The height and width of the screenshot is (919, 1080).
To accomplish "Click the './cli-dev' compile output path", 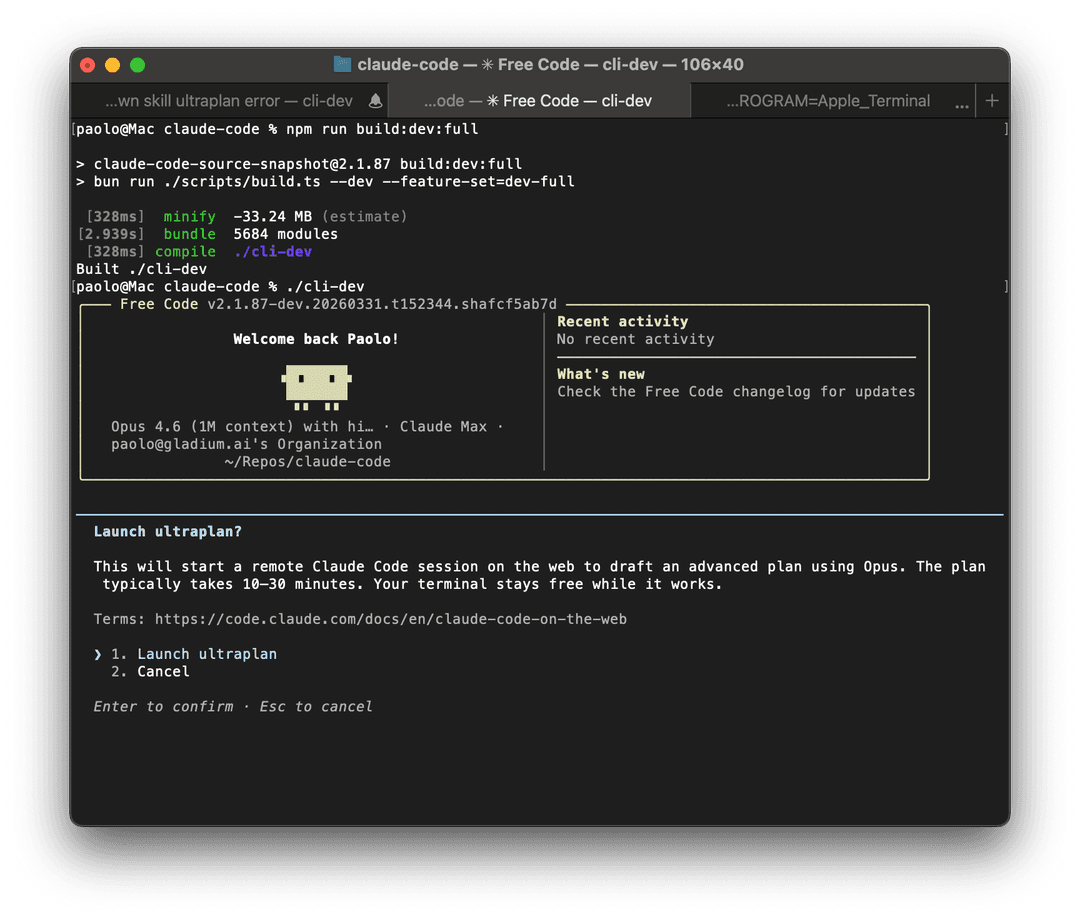I will [273, 252].
